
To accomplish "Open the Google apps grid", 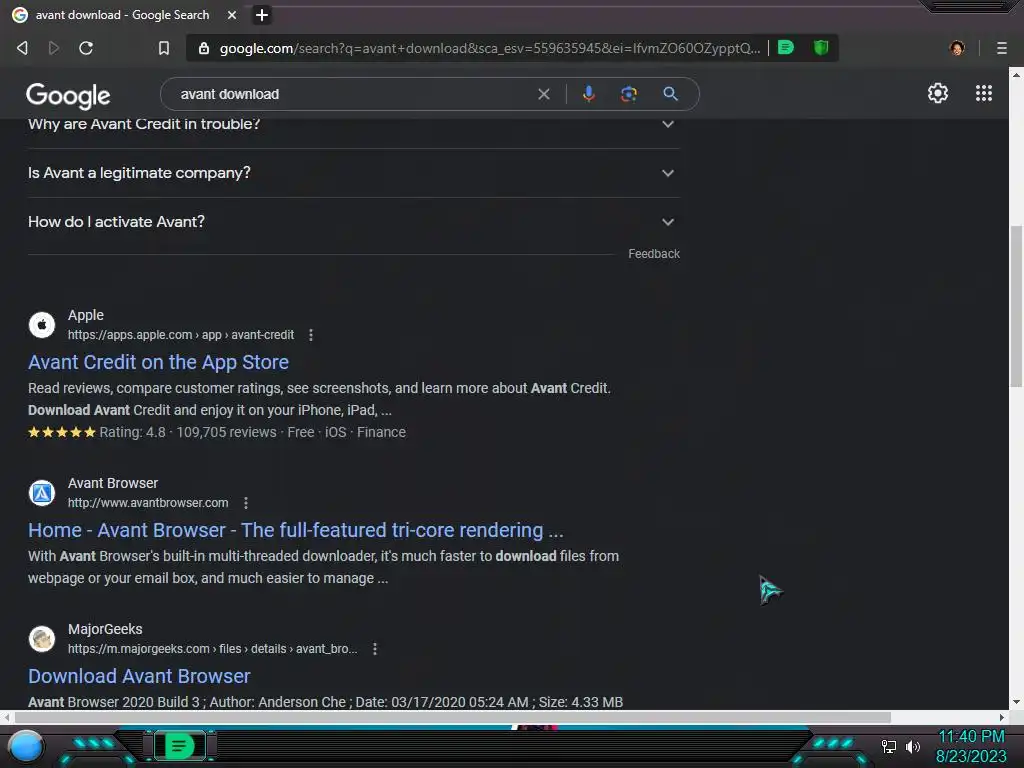I will 984,93.
